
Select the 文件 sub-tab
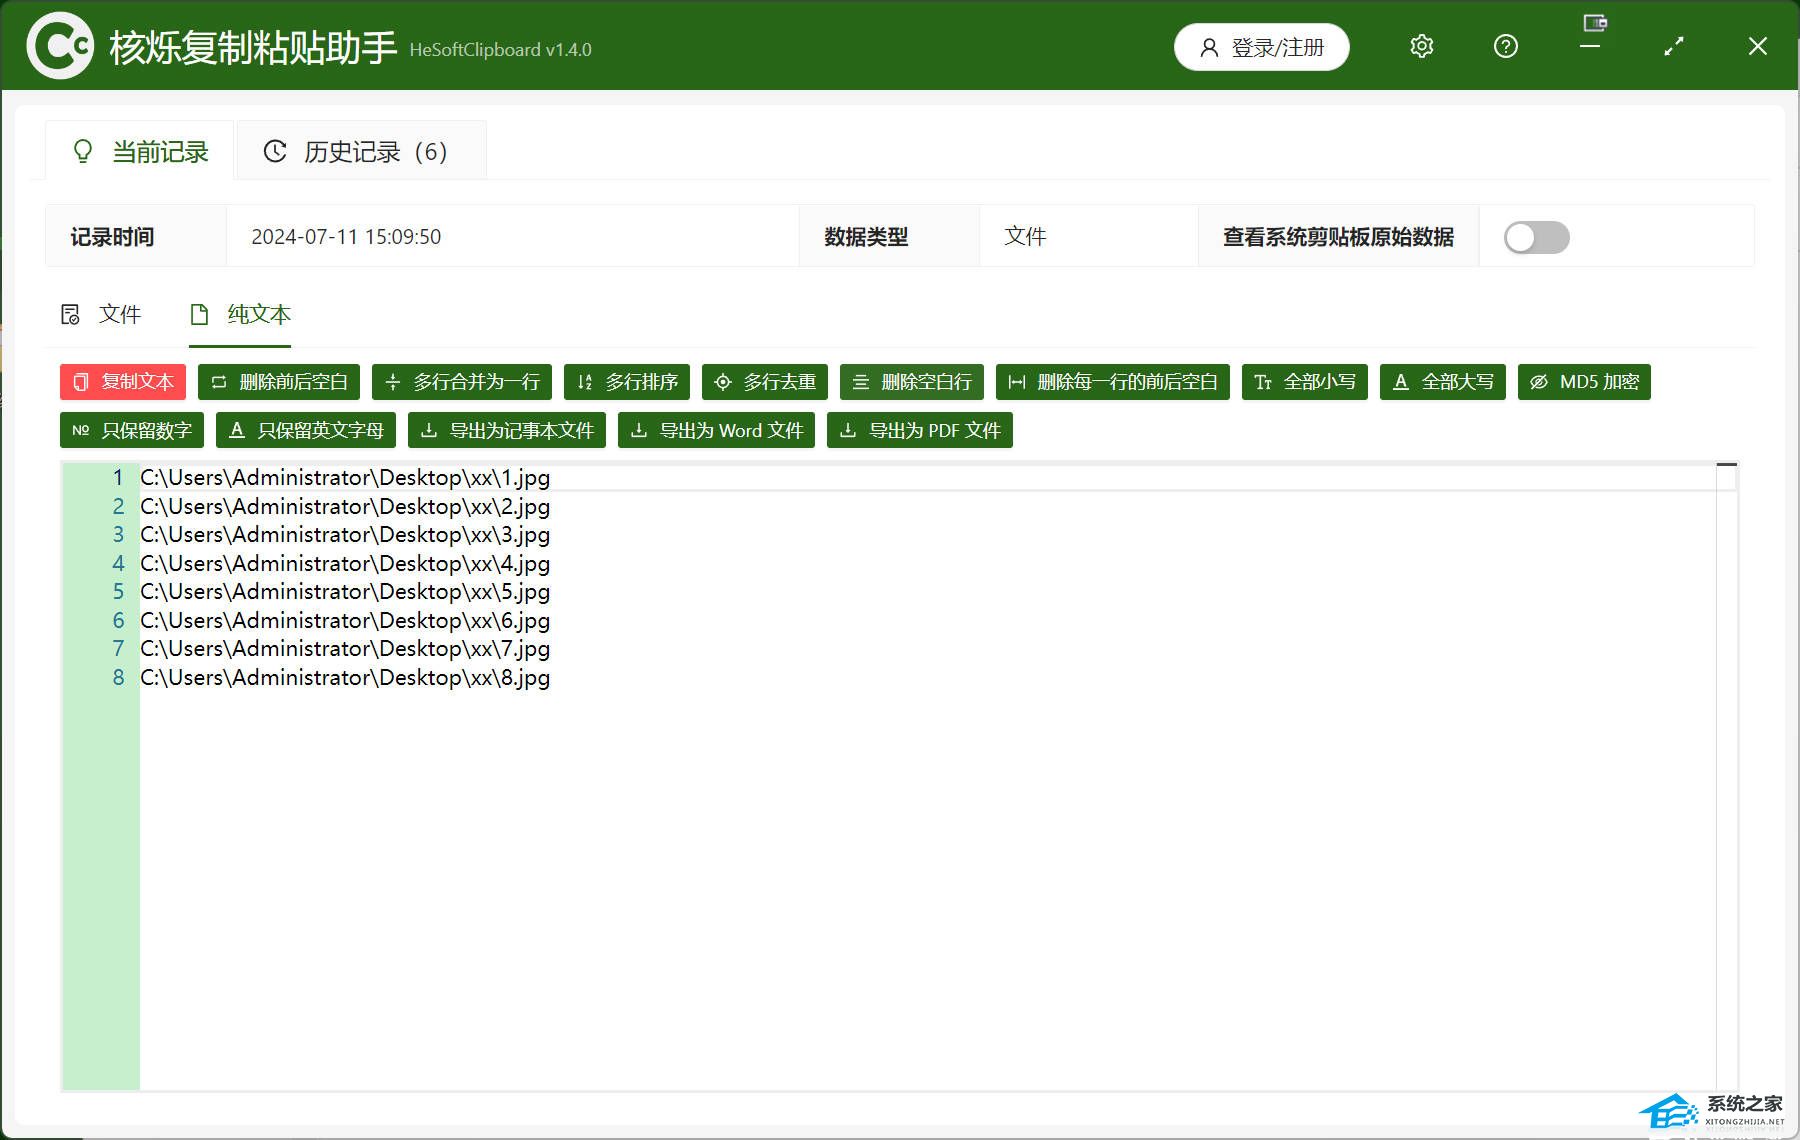tap(101, 315)
